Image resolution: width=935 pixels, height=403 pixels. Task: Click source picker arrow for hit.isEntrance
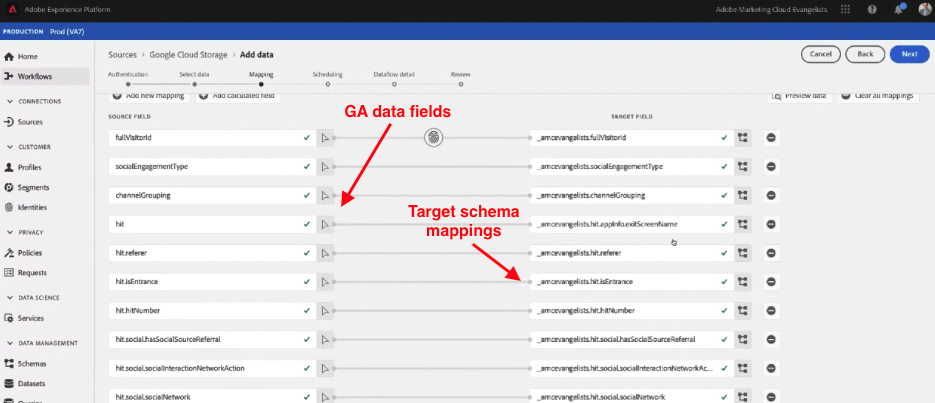pyautogui.click(x=325, y=282)
